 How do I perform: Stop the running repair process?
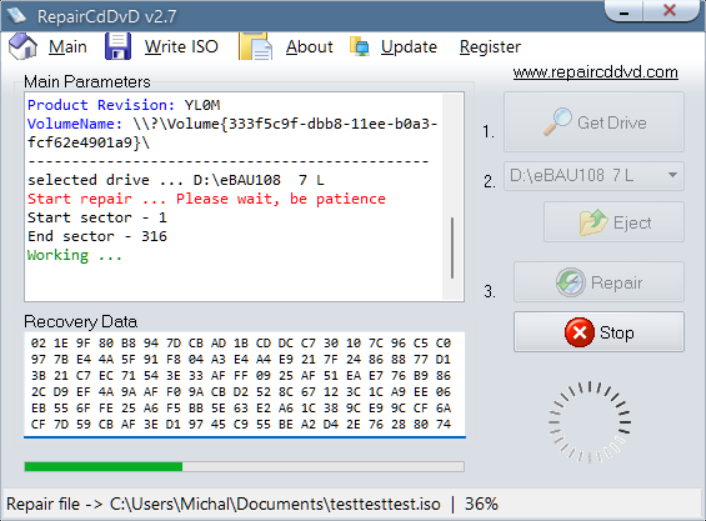pos(599,332)
